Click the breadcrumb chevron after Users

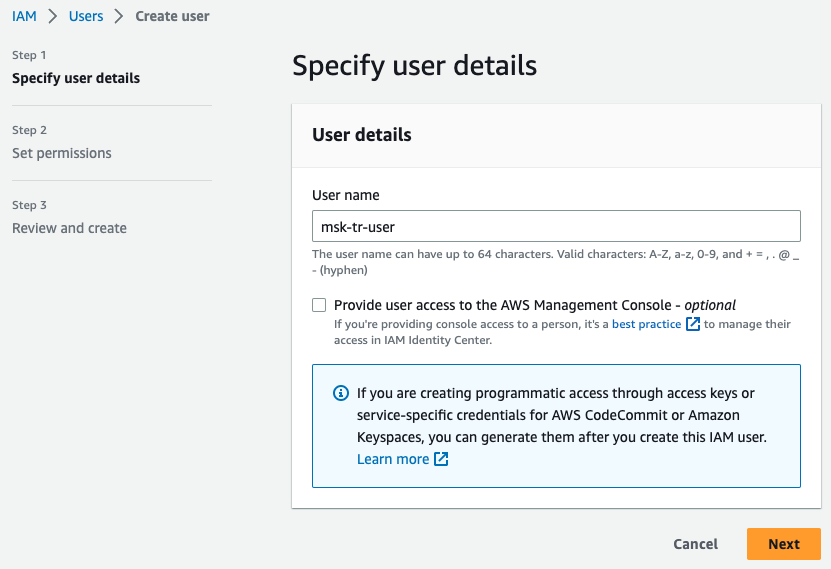(119, 16)
